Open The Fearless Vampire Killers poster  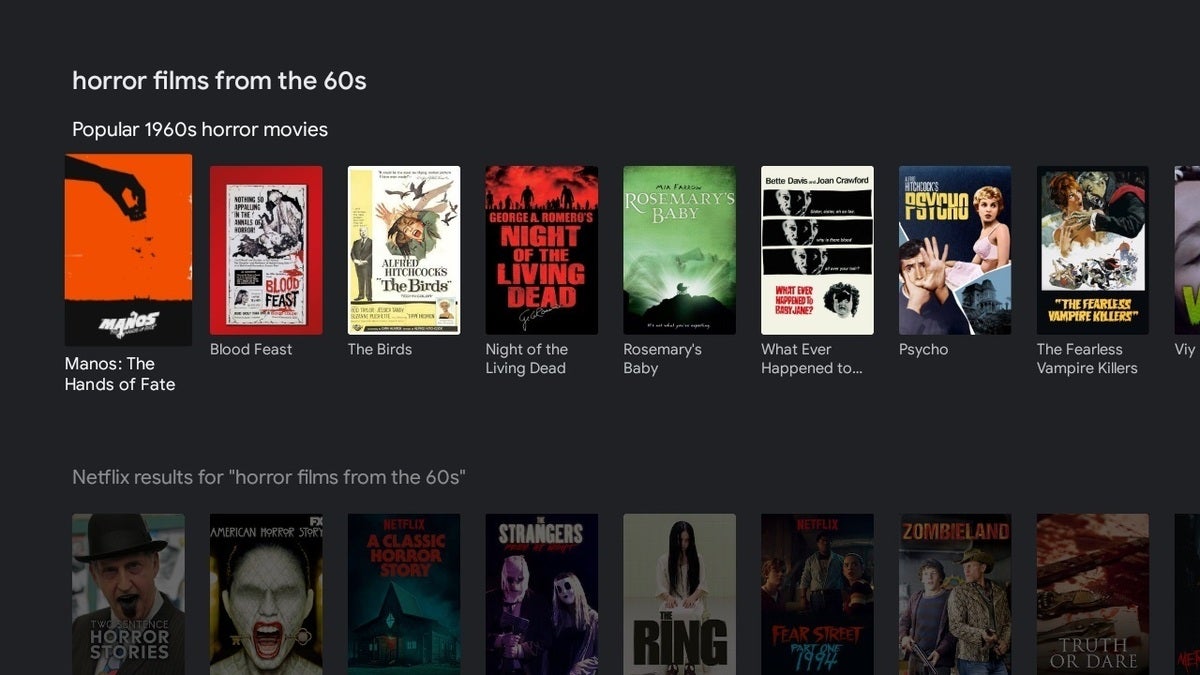[x=1093, y=250]
